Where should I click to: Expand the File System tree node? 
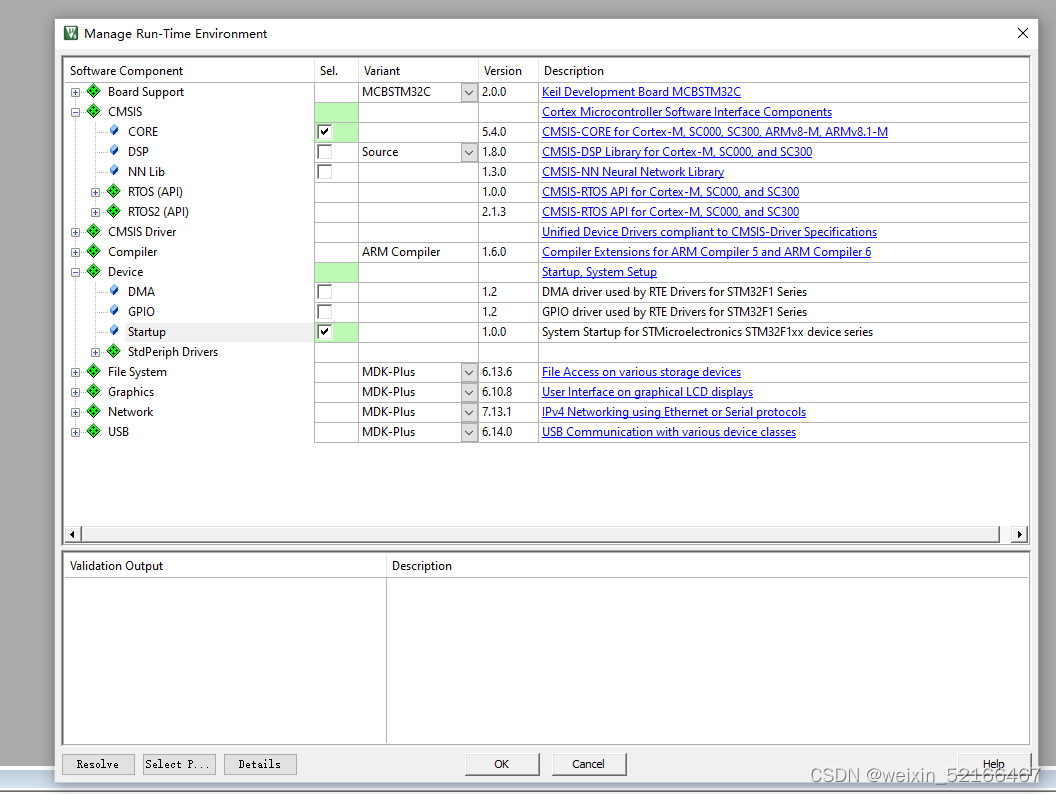click(x=75, y=372)
